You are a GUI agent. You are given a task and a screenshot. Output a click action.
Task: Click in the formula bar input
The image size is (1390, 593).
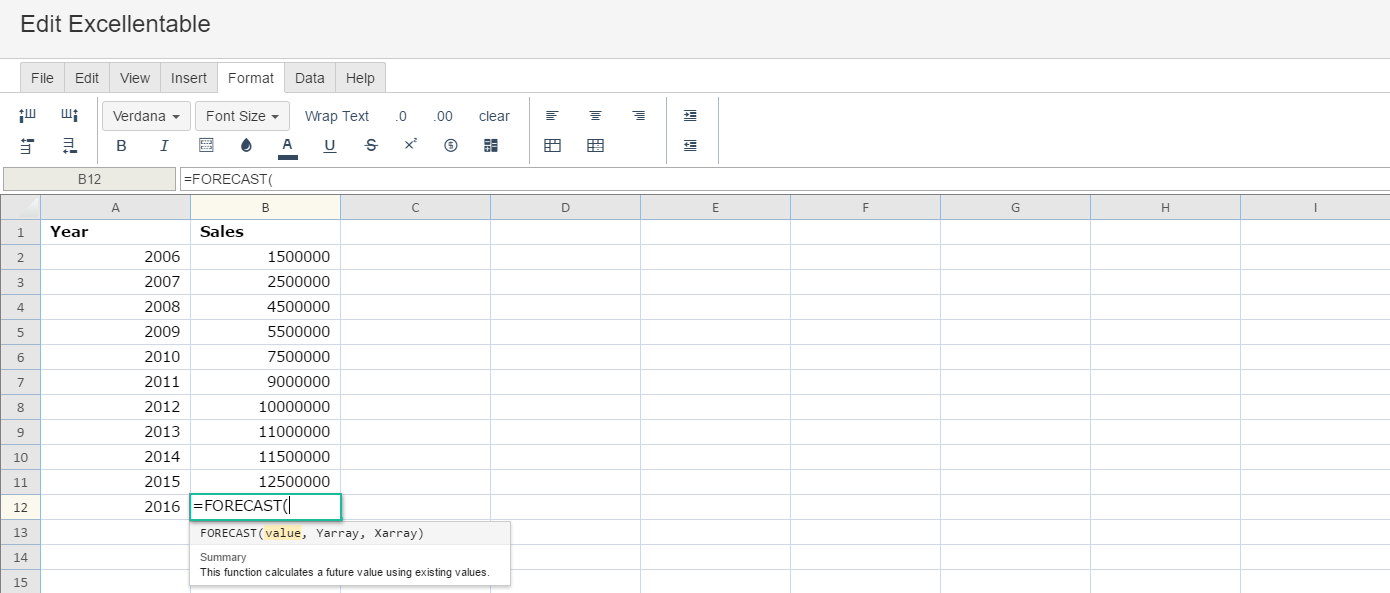coord(780,179)
